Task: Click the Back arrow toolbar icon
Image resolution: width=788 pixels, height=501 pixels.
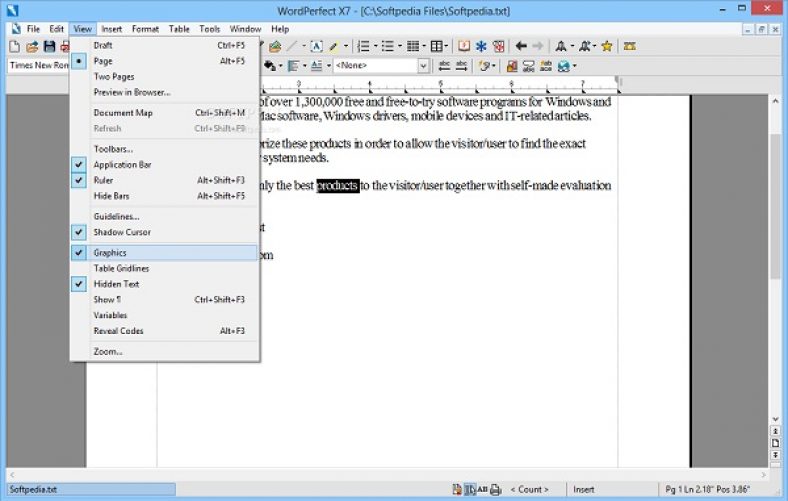Action: [x=521, y=46]
